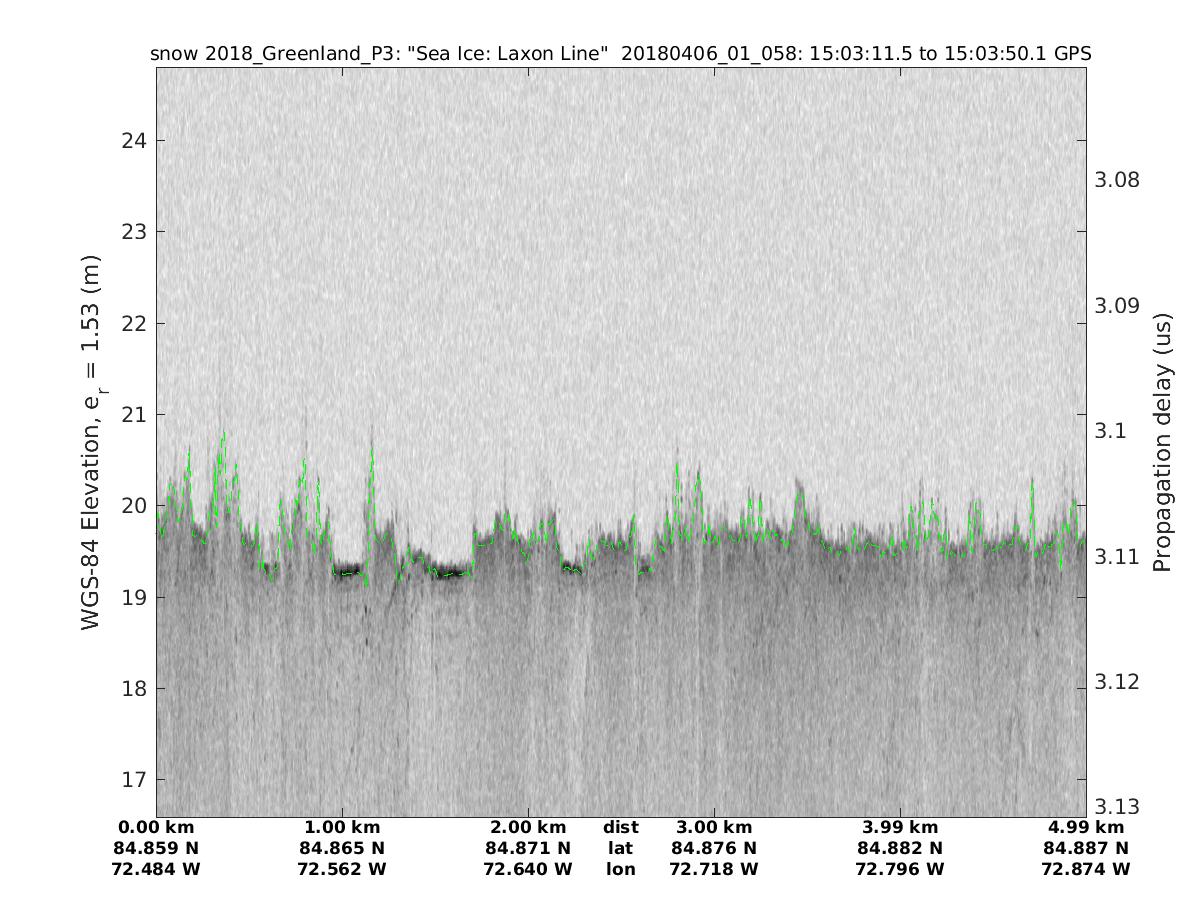Screen dimensions: 1200x900
Task: Click the 3.08 propagation delay tick
Action: pyautogui.click(x=1117, y=180)
